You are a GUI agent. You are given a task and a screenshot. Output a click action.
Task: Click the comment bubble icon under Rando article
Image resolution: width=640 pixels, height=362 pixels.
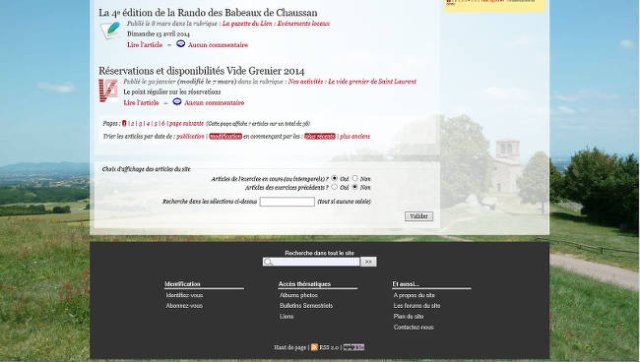click(x=180, y=44)
